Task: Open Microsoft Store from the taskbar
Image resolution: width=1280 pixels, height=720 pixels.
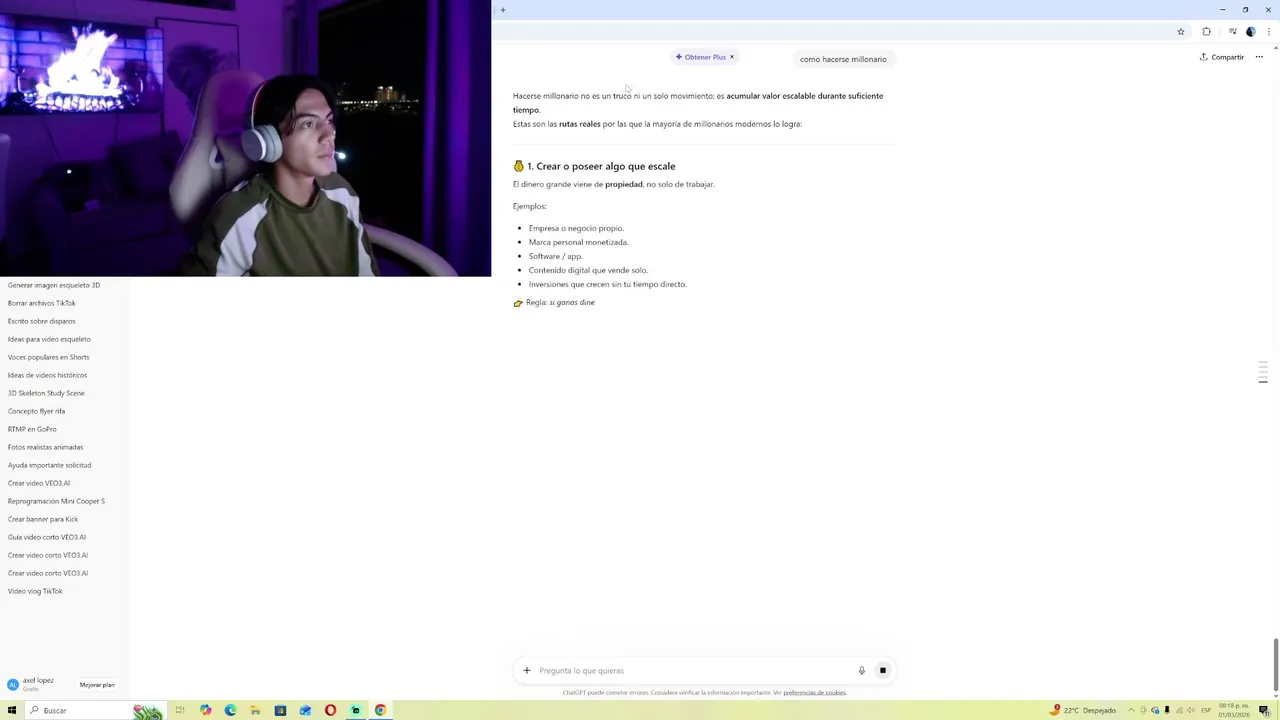Action: [x=280, y=710]
